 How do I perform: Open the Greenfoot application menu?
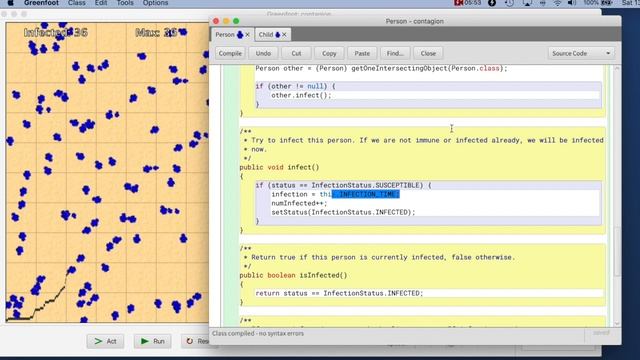click(x=41, y=3)
